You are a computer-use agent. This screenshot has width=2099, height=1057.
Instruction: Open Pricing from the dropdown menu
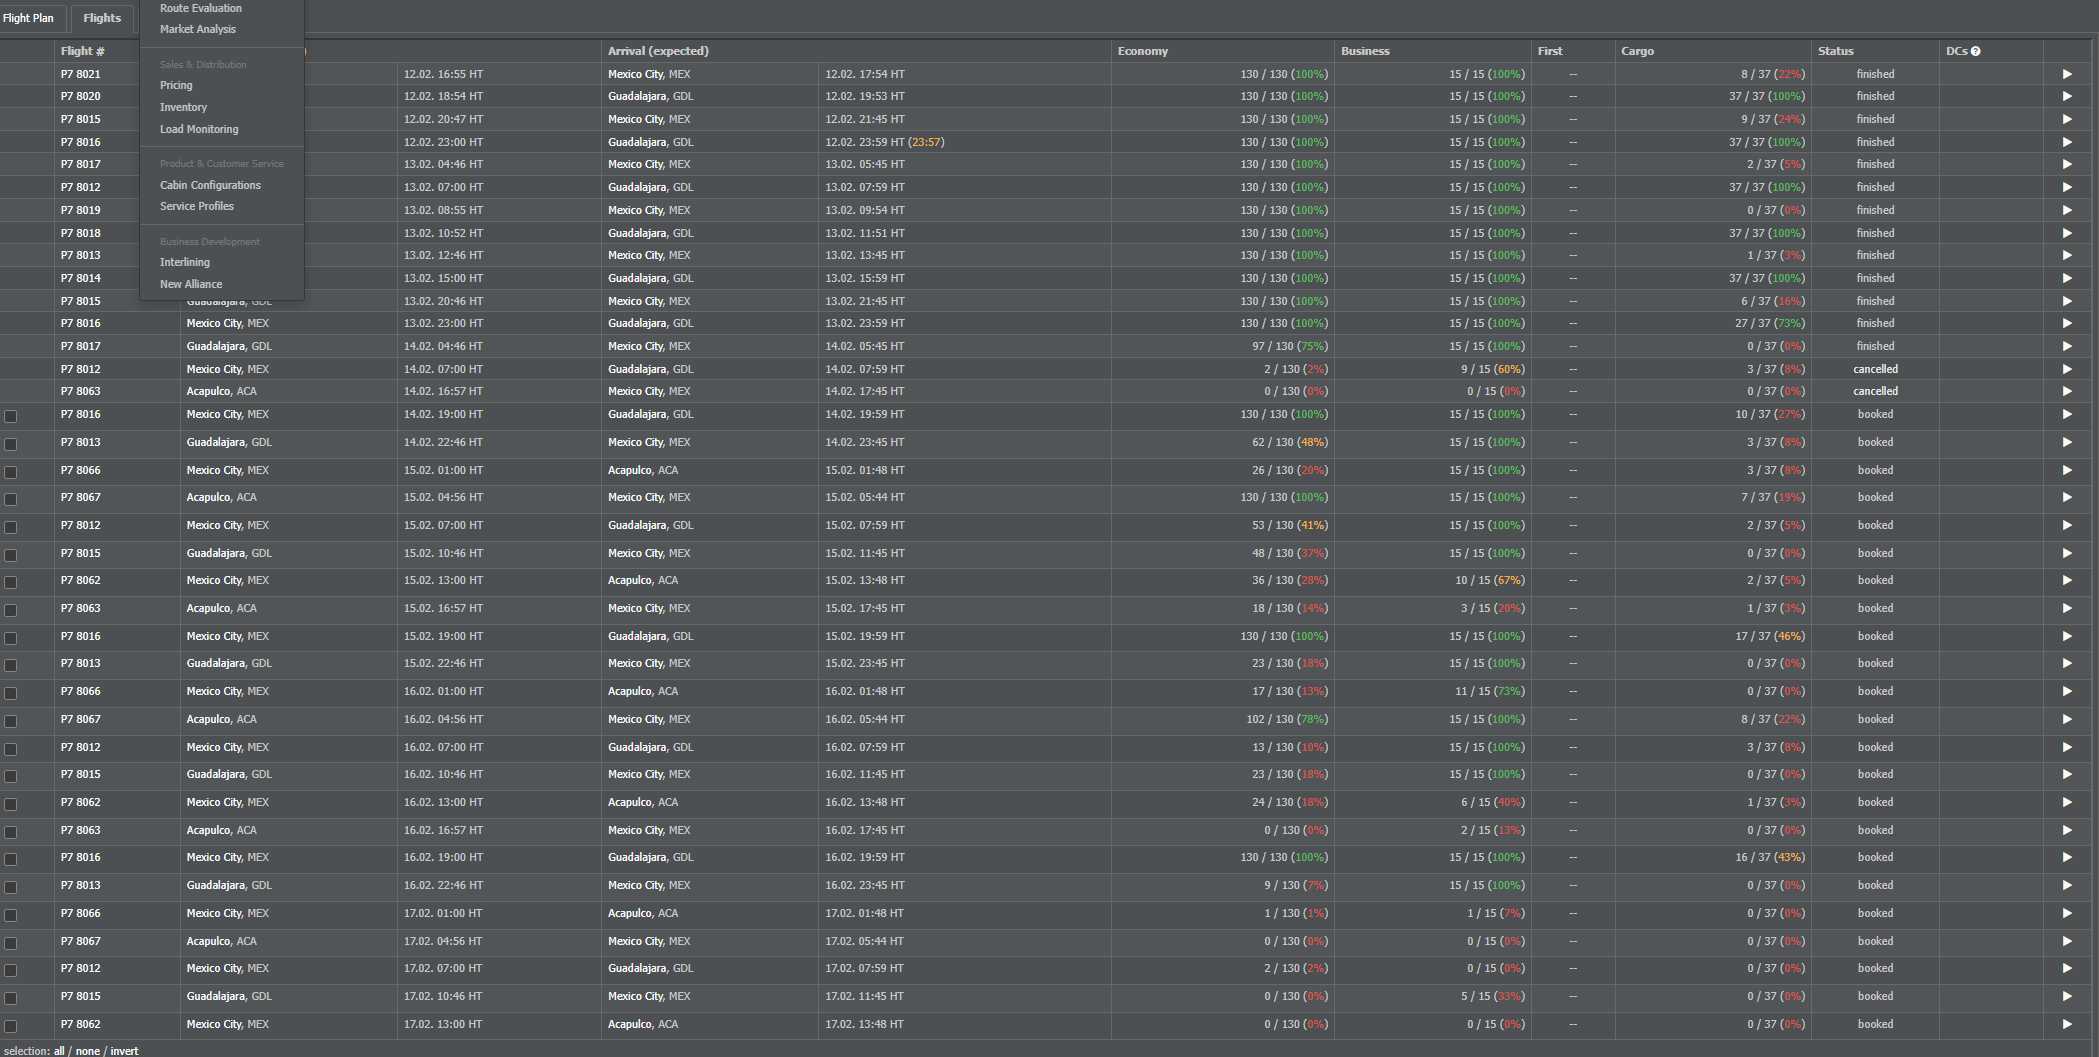[x=176, y=85]
